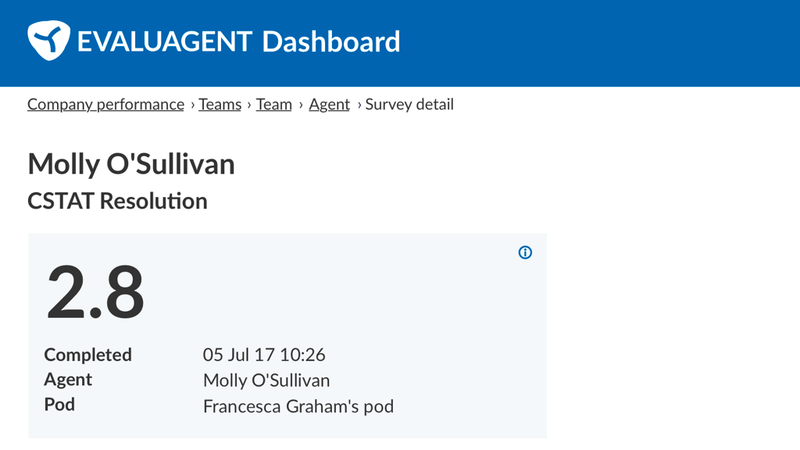This screenshot has height=450, width=800.
Task: Select the Molly O'Sullivan page heading
Action: [x=131, y=164]
